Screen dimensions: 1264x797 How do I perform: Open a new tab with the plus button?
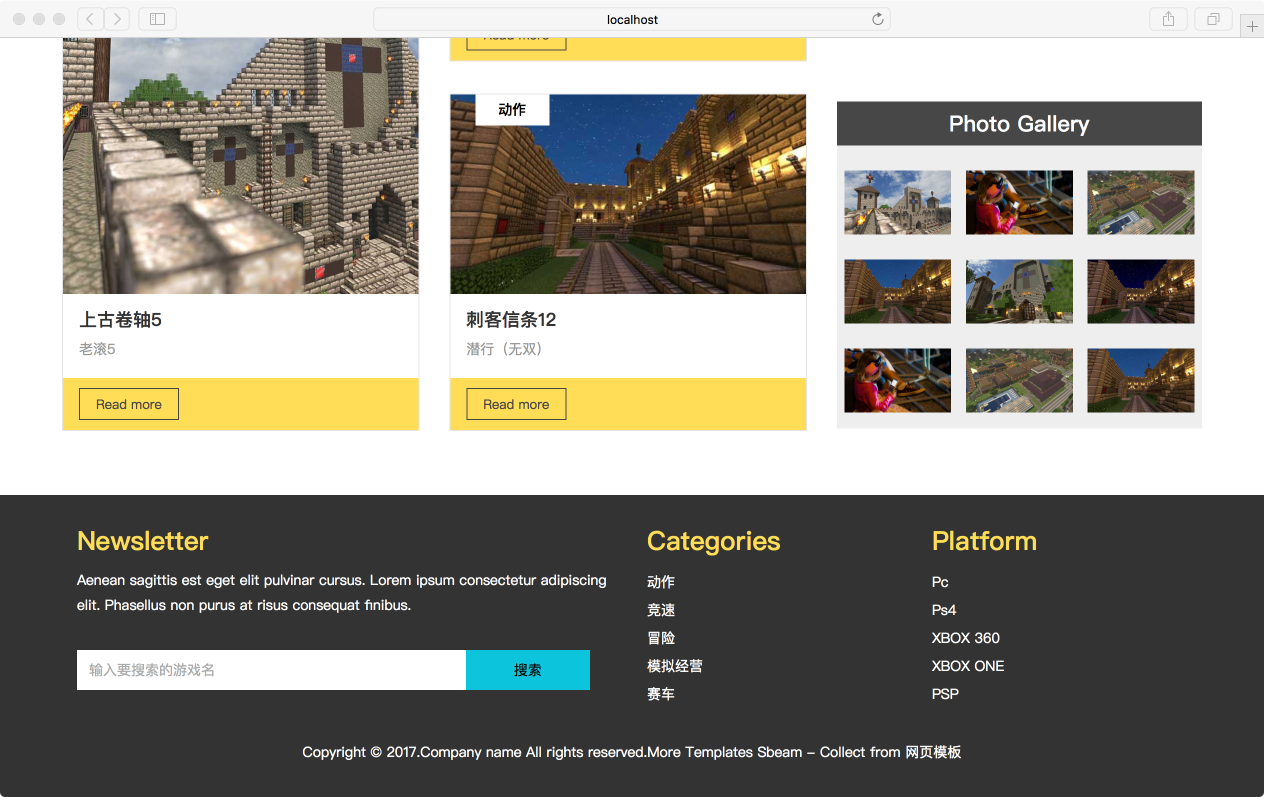click(x=1252, y=27)
